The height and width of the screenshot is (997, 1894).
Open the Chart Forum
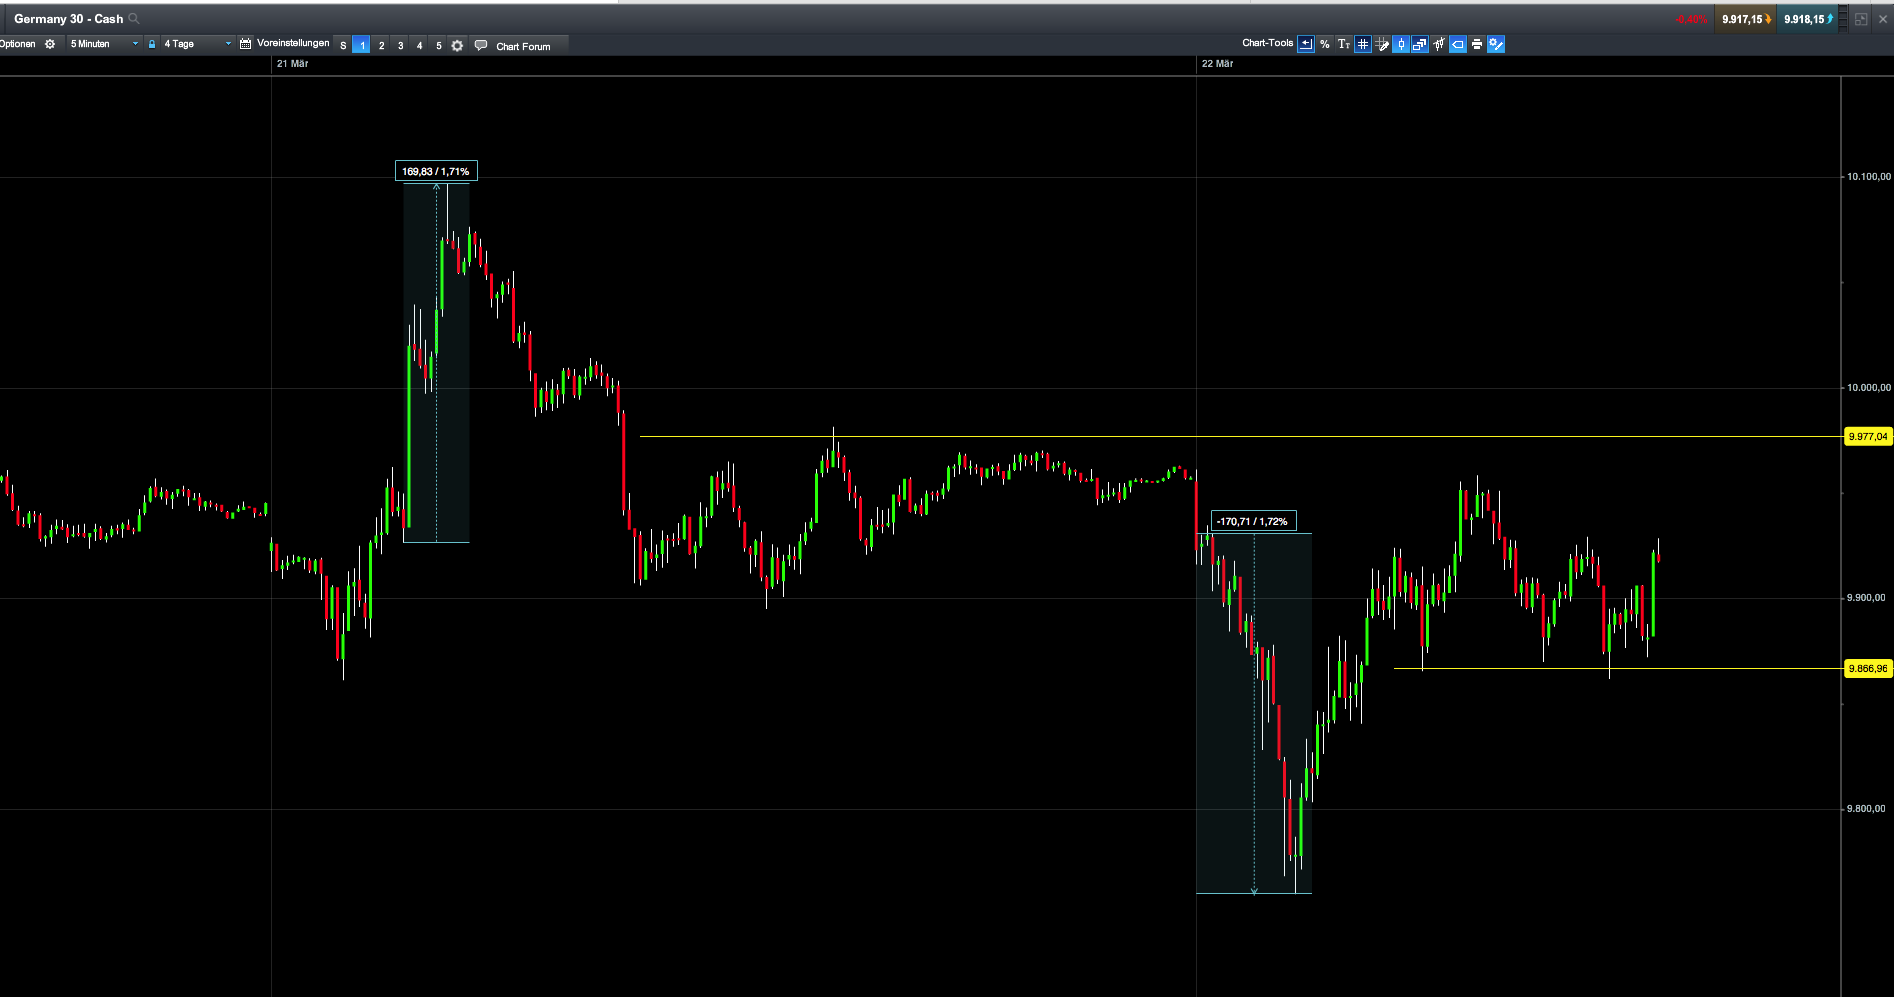click(x=520, y=45)
